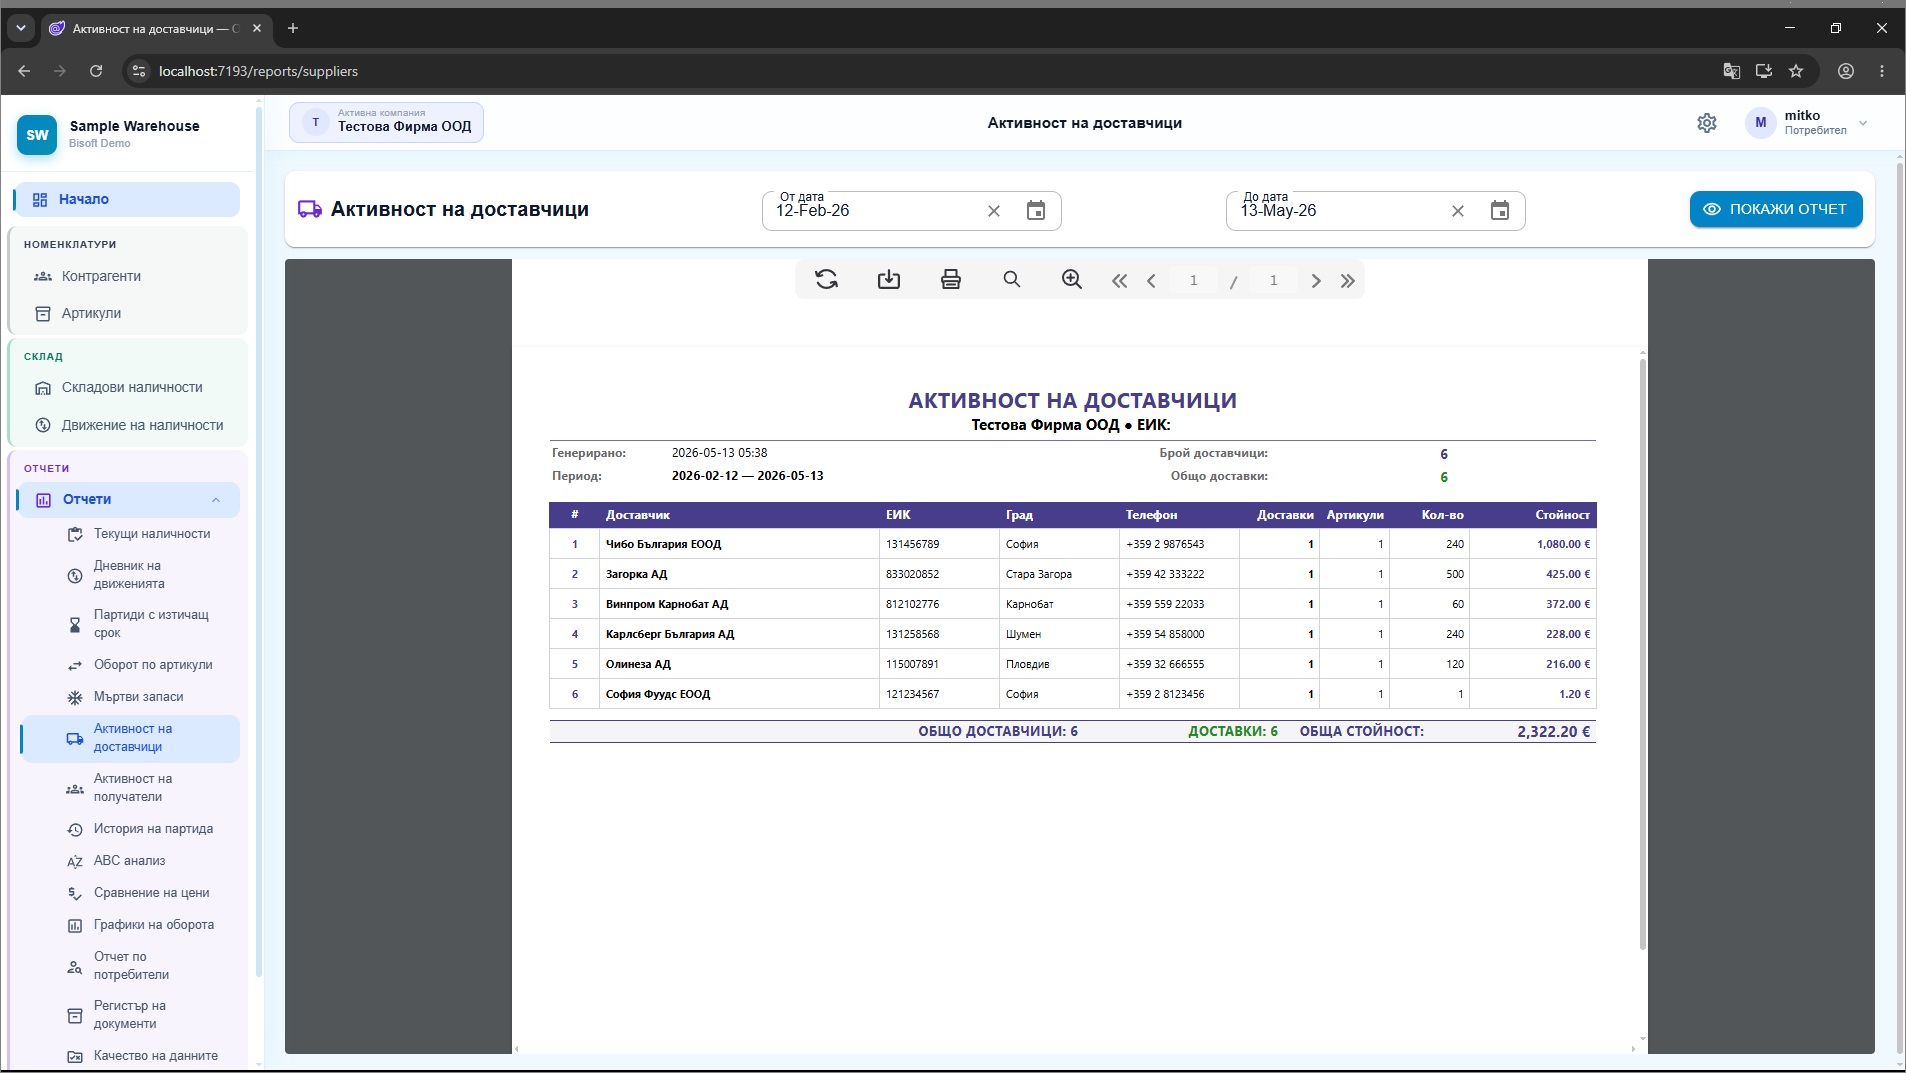The height and width of the screenshot is (1073, 1906).
Task: Jump to the first report page
Action: click(1120, 281)
